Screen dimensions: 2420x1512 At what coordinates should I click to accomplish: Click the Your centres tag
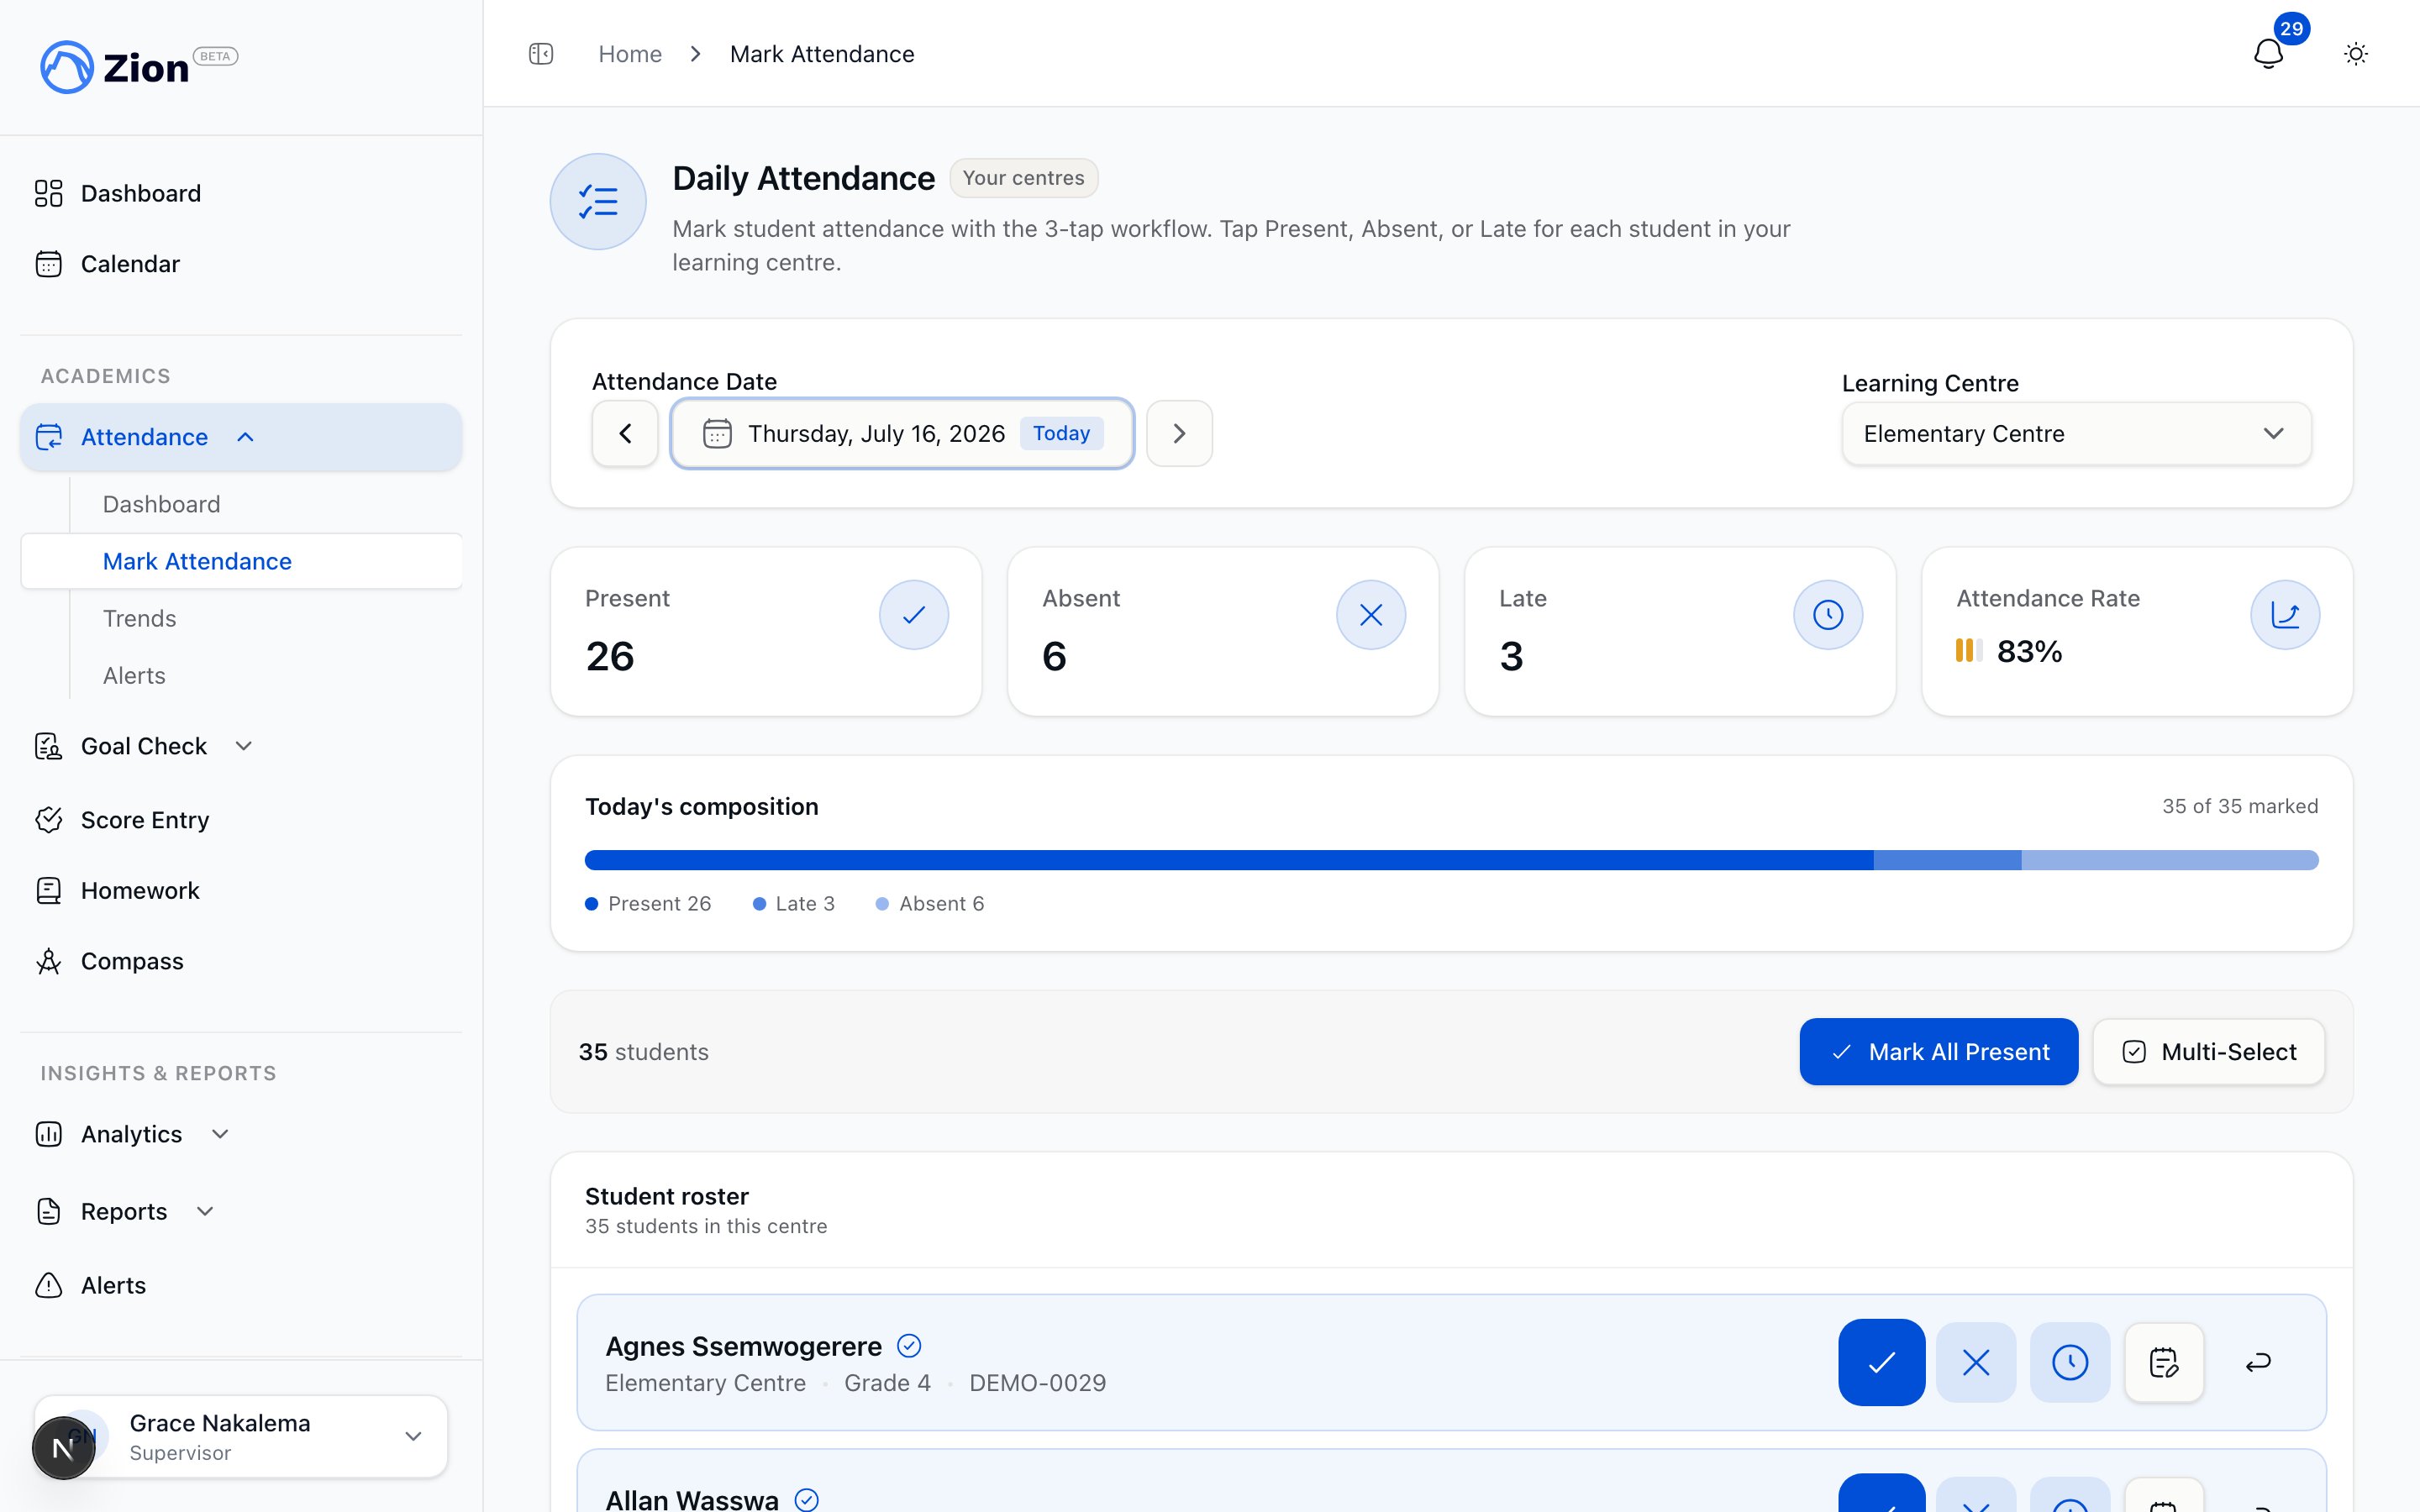[x=1023, y=178]
